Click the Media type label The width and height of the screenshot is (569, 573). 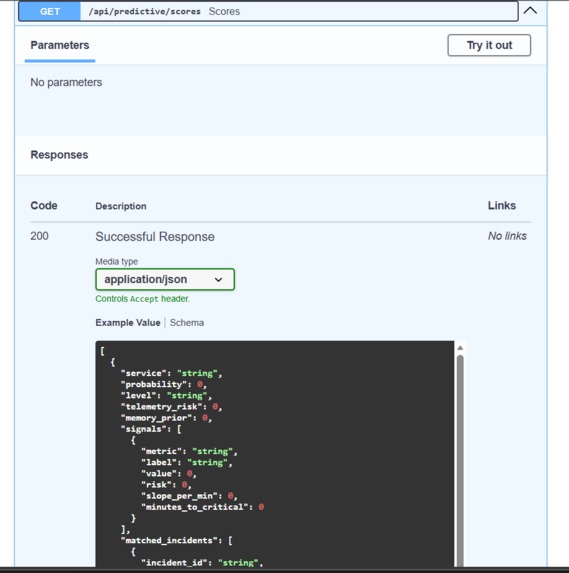pyautogui.click(x=117, y=262)
